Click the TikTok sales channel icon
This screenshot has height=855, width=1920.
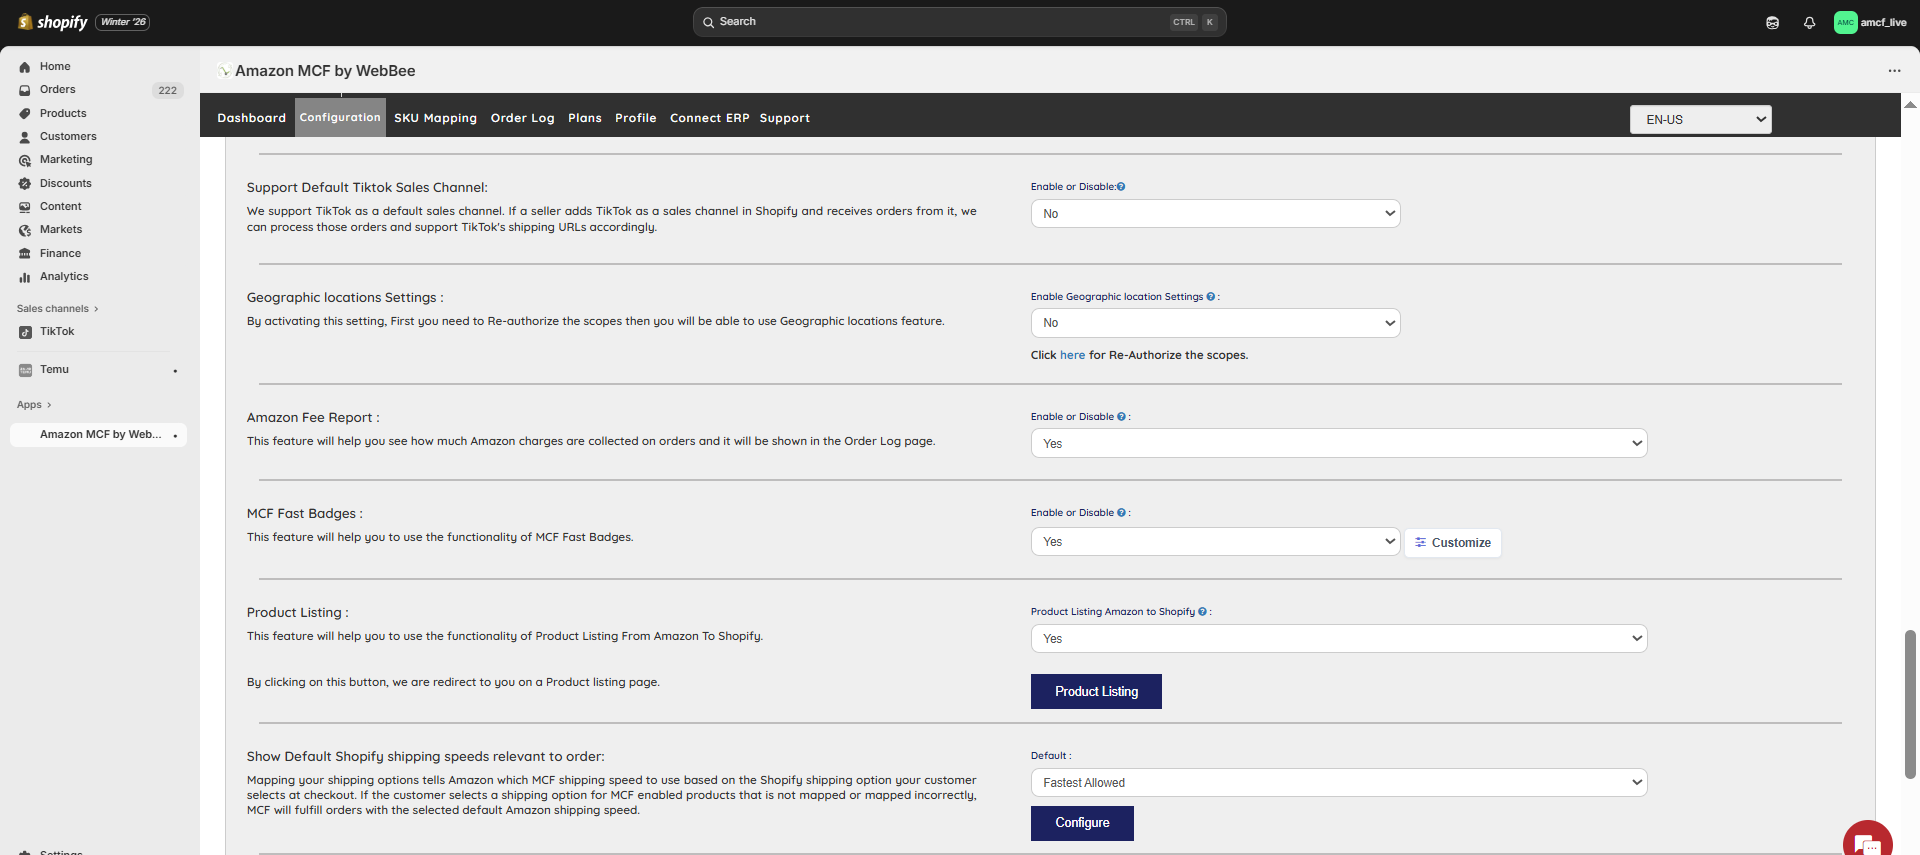click(25, 332)
